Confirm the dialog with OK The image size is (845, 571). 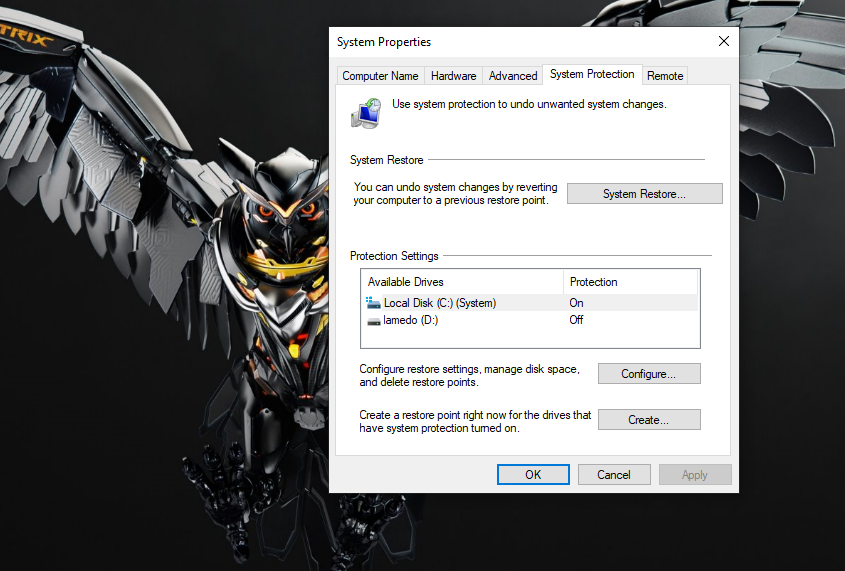tap(533, 475)
